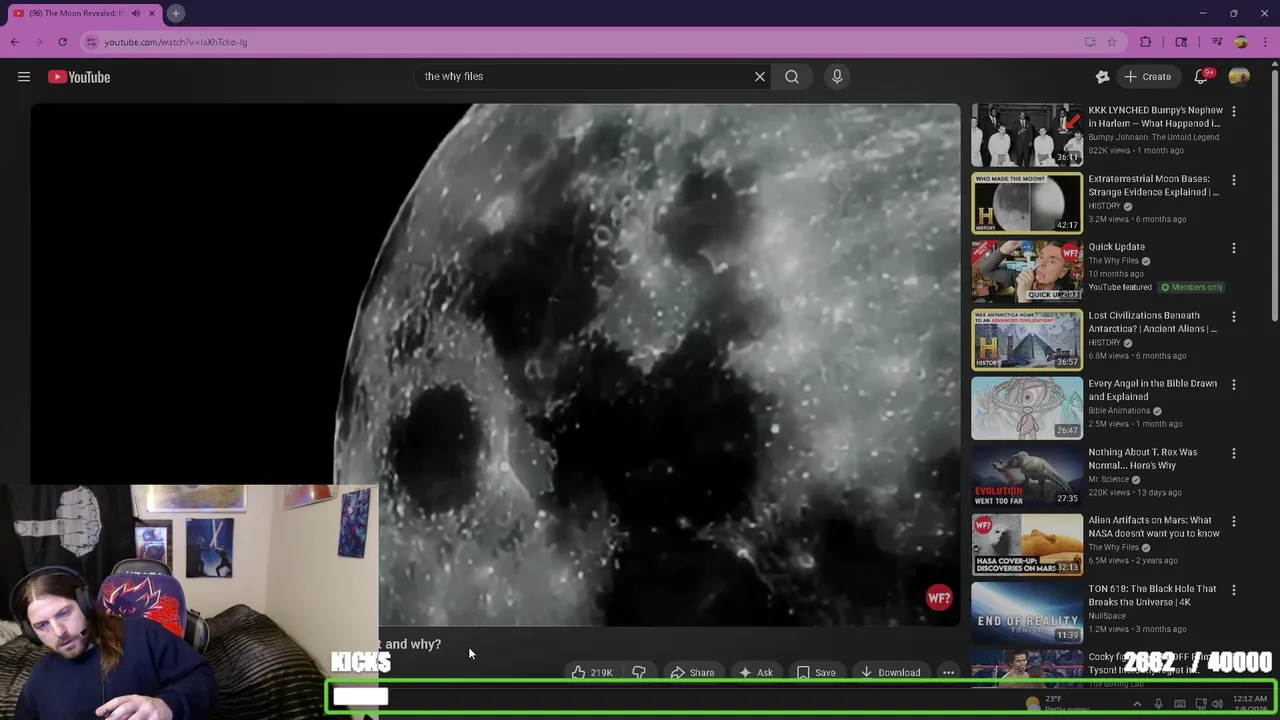Show hidden icons chevron in system tray
1280x720 pixels.
pos(1137,704)
